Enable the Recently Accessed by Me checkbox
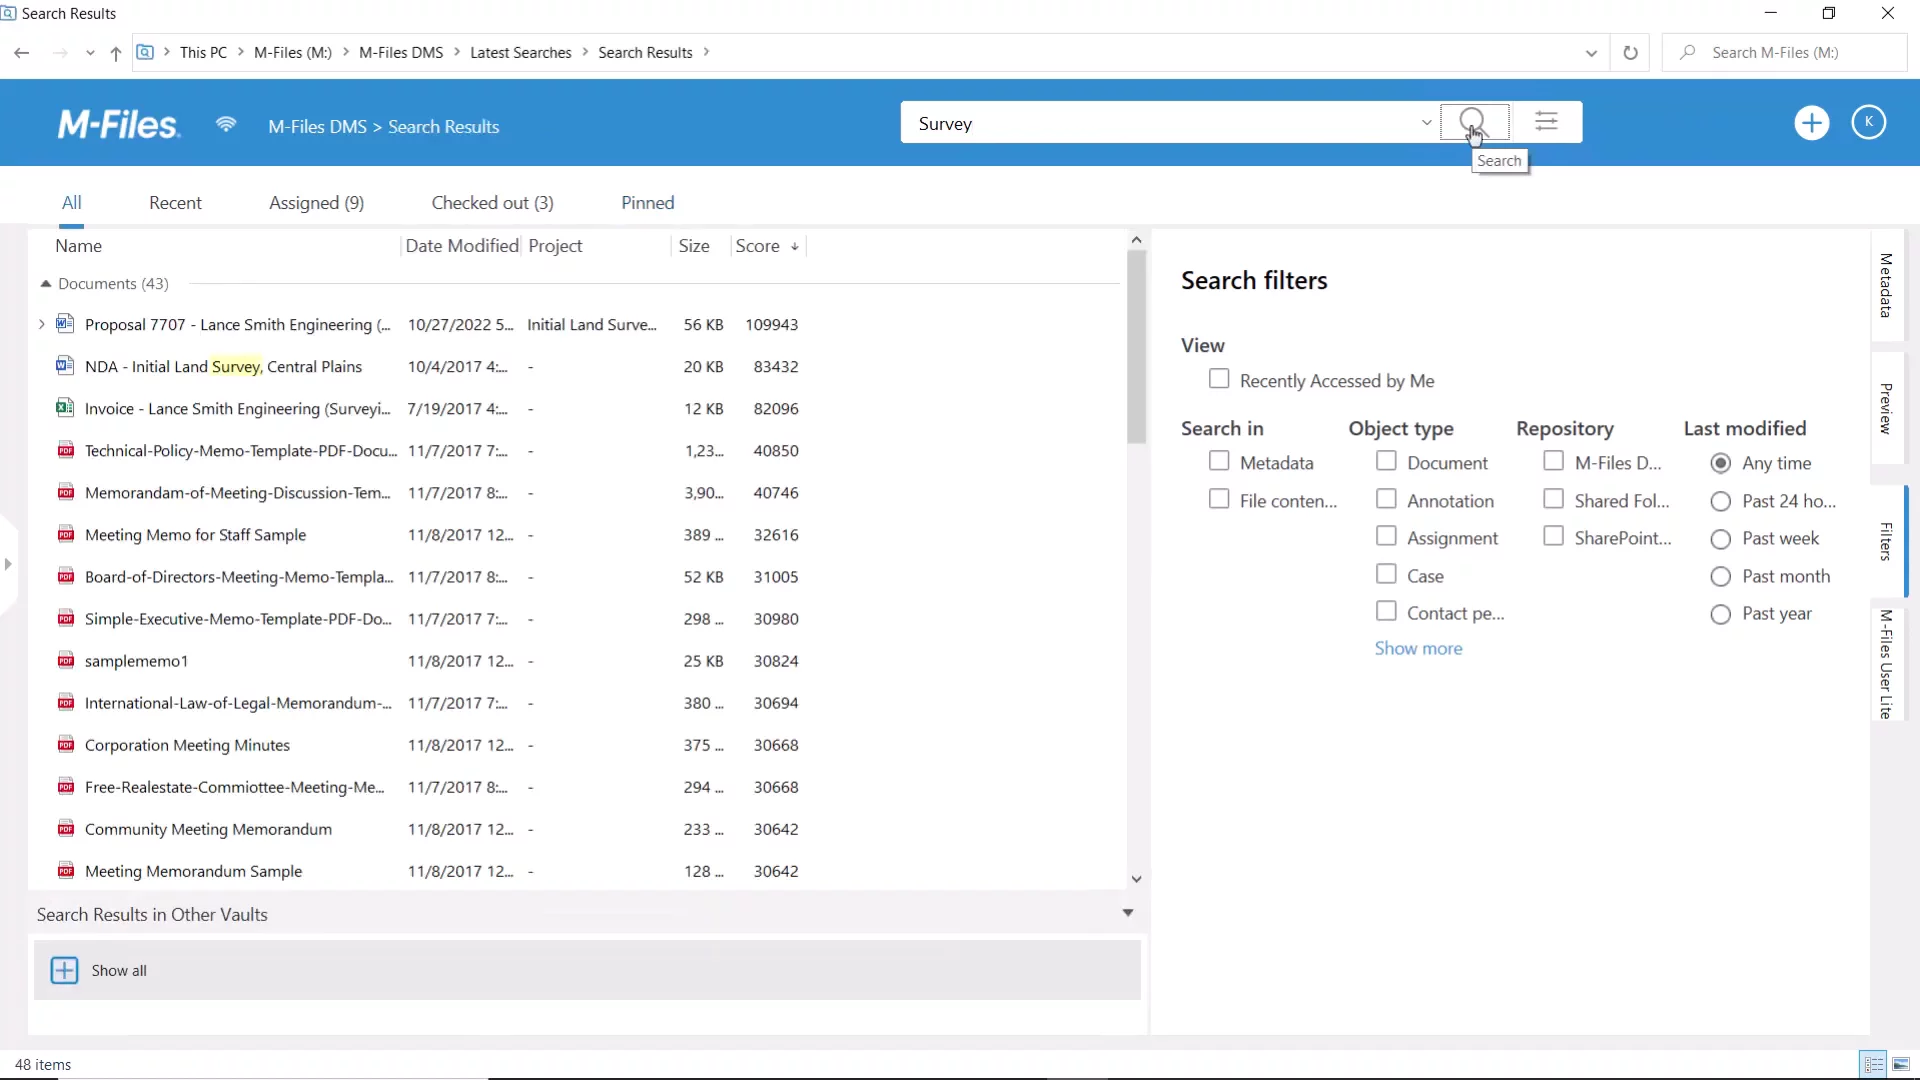Image resolution: width=1920 pixels, height=1080 pixels. (1218, 379)
